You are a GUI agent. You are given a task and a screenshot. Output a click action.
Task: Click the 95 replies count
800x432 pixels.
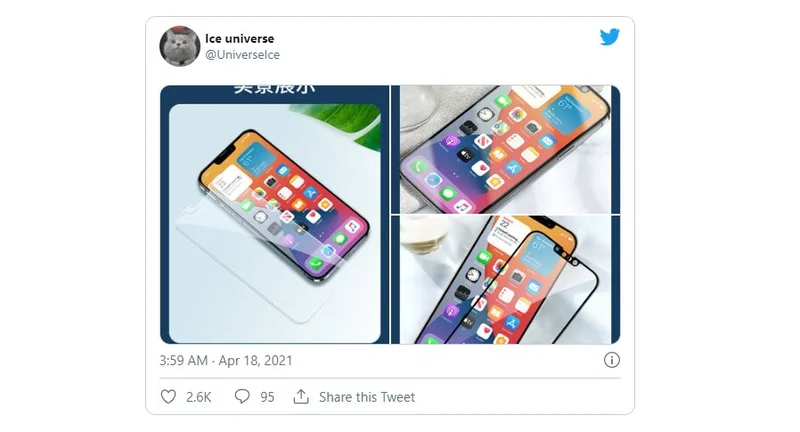[x=267, y=397]
